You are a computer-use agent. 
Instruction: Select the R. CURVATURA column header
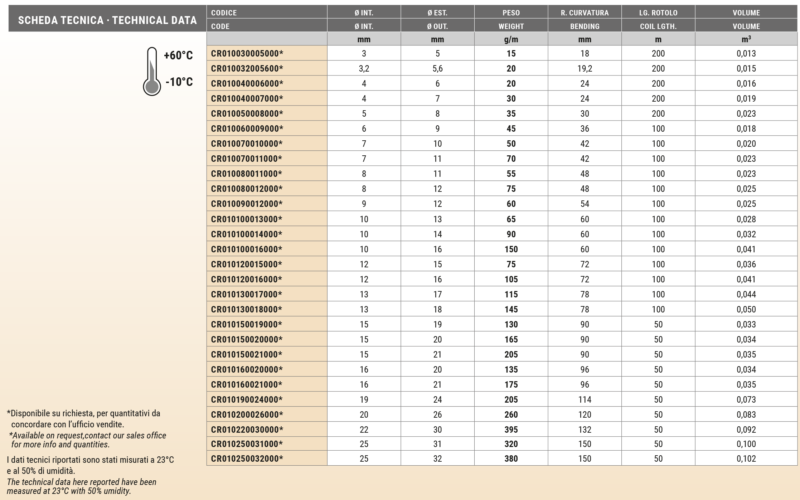(x=585, y=11)
